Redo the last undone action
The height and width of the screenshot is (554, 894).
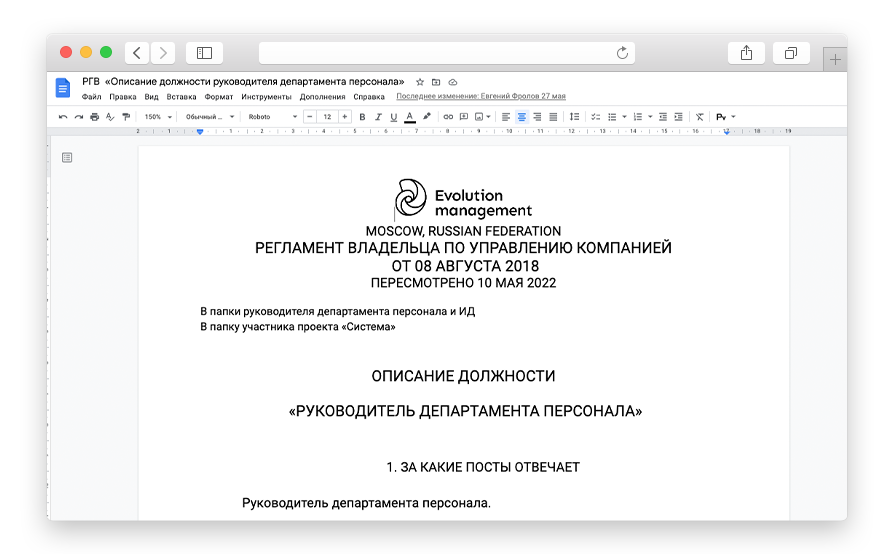[79, 117]
